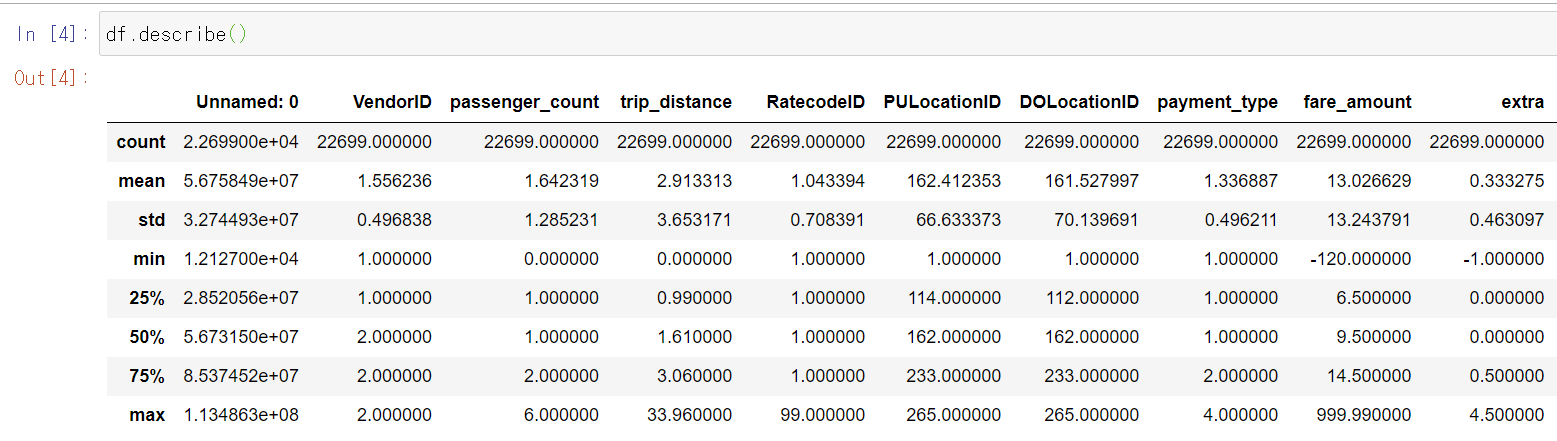Viewport: 1557px width, 441px height.
Task: Click std RatecodeID value 0.708391
Action: tap(830, 220)
